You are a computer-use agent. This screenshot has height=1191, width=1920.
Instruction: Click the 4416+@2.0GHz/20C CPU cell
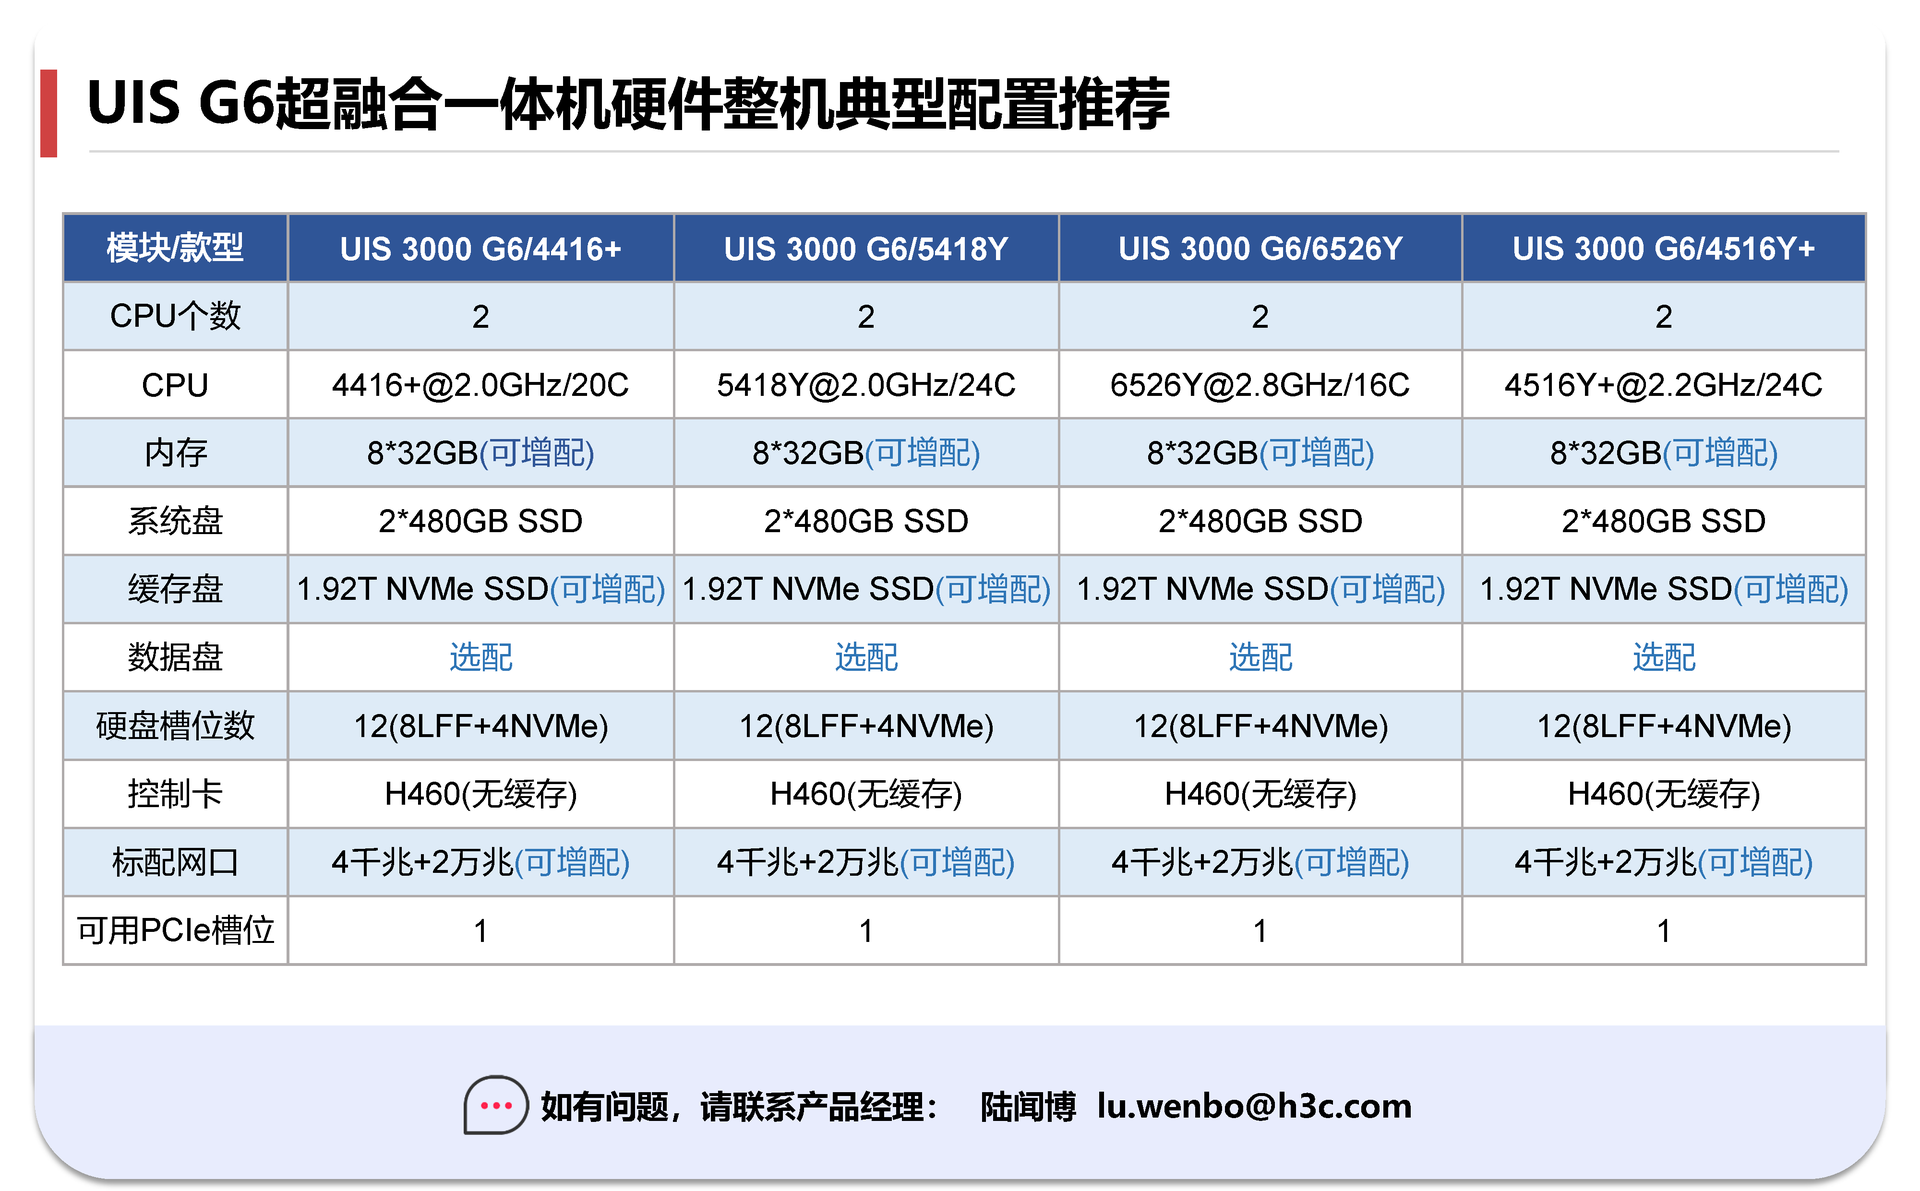[480, 385]
